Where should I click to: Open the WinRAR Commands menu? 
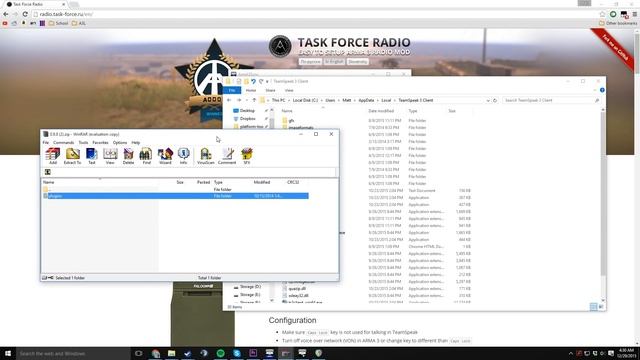click(64, 142)
